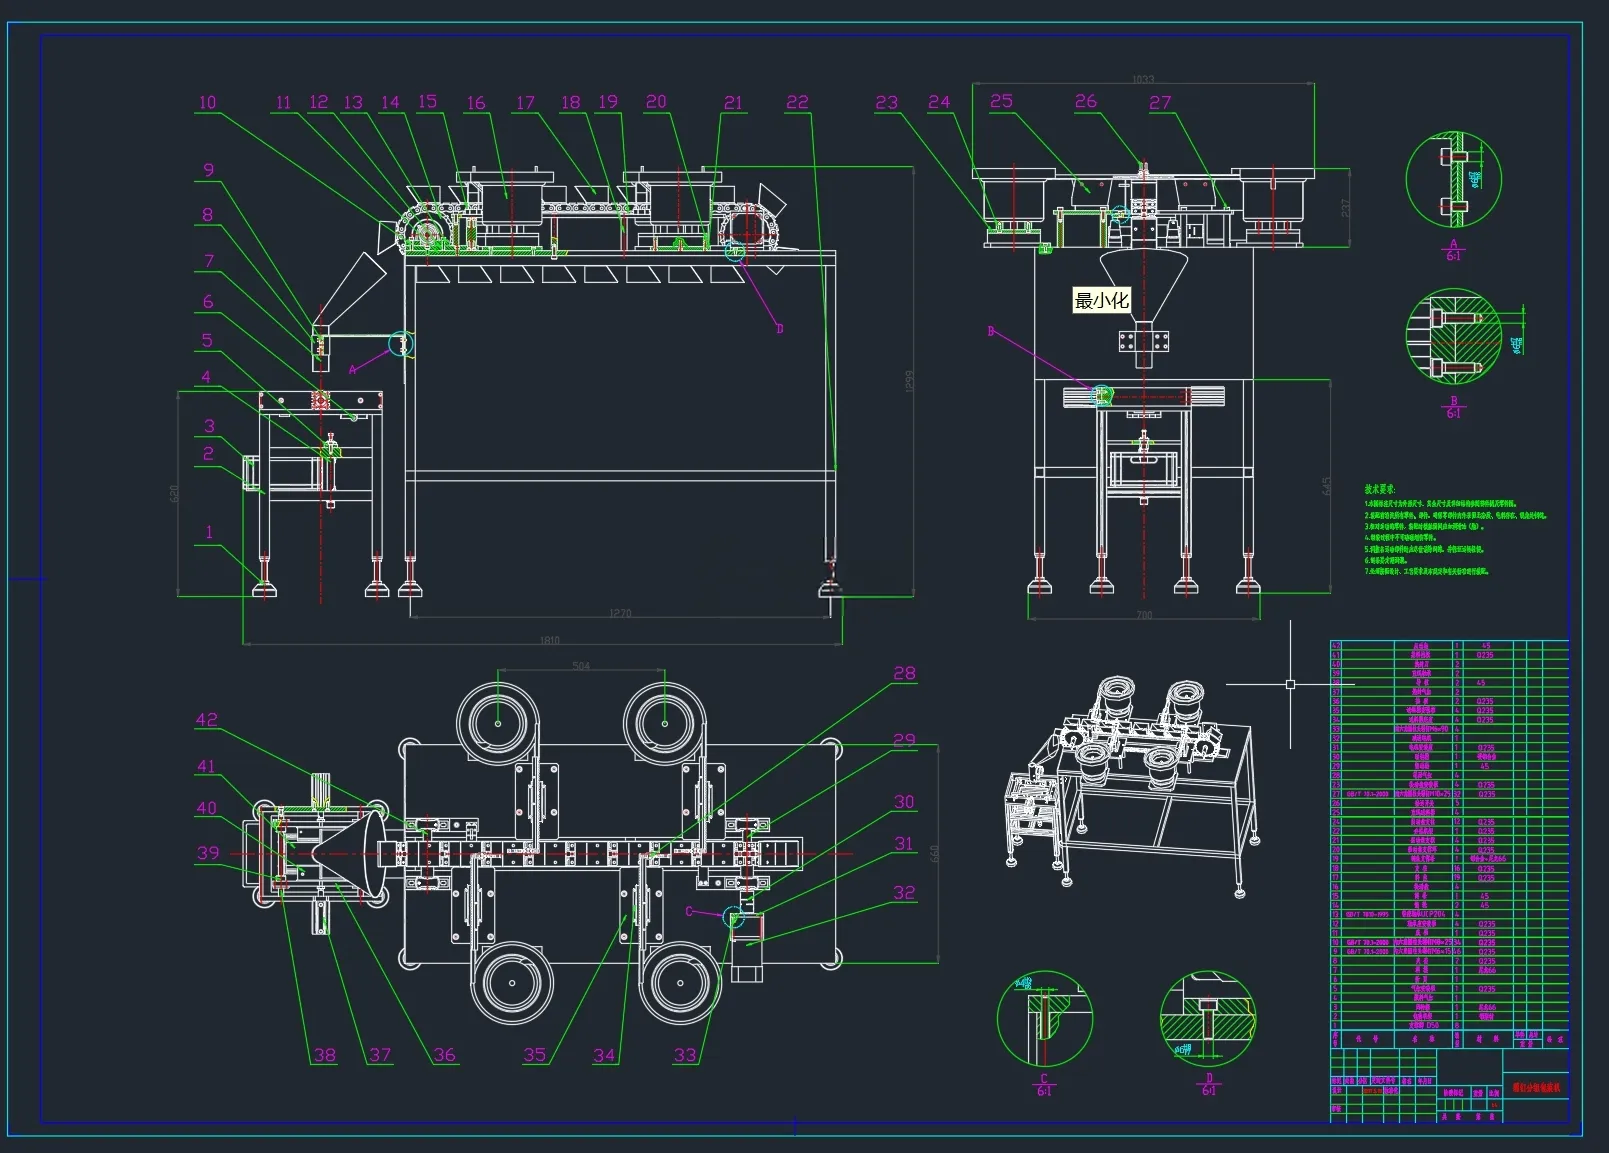Click the 660 vertical dimension text
1609x1153 pixels.
point(934,854)
